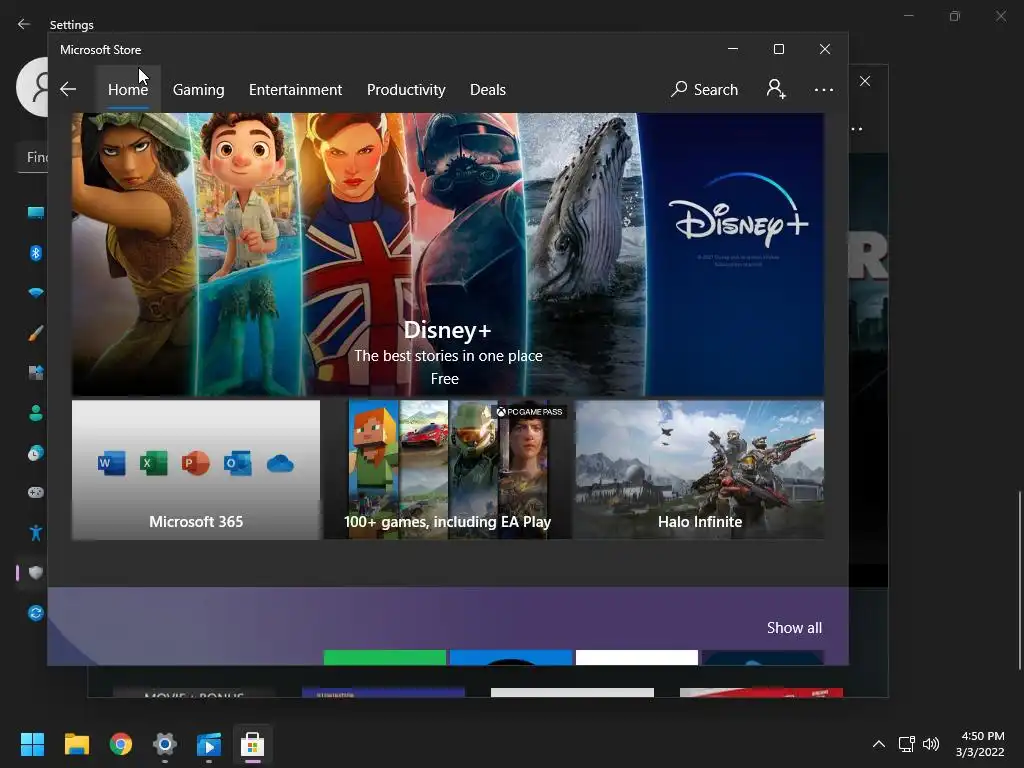Screen dimensions: 1024x768
Task: Show hidden system tray icons
Action: click(879, 744)
